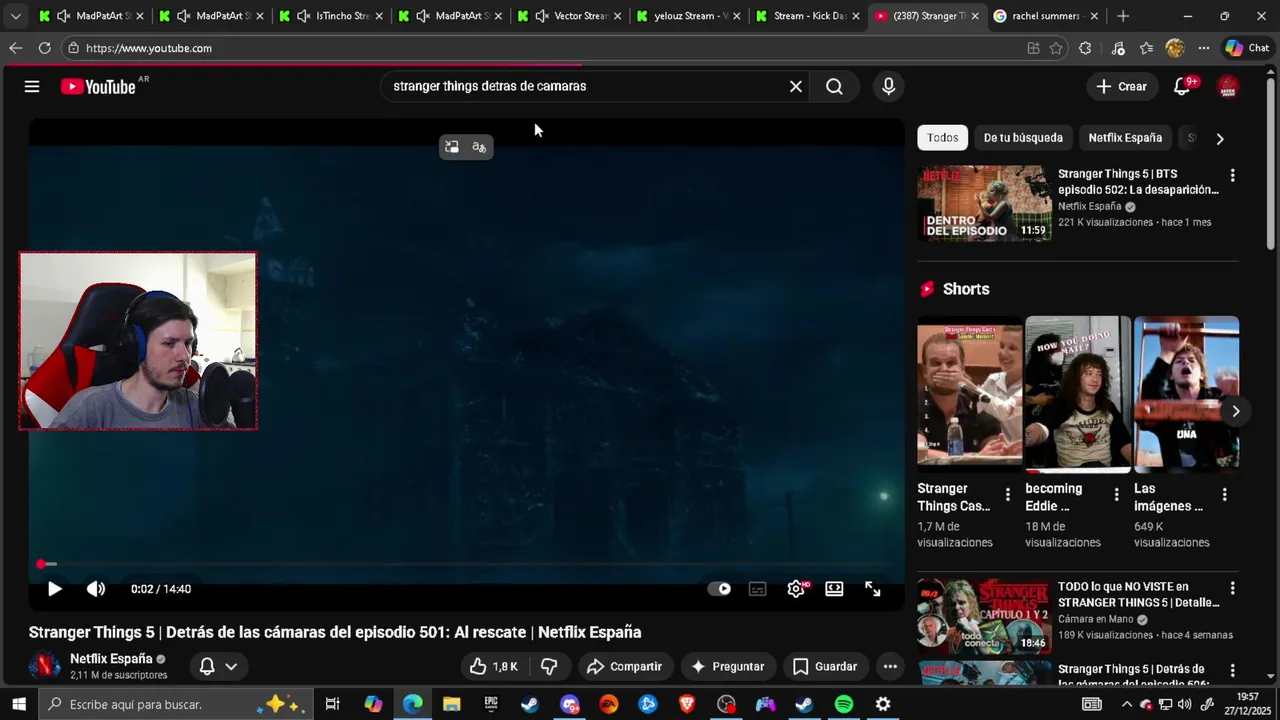1280x720 pixels.
Task: Open Spotify from the taskbar
Action: coord(844,704)
